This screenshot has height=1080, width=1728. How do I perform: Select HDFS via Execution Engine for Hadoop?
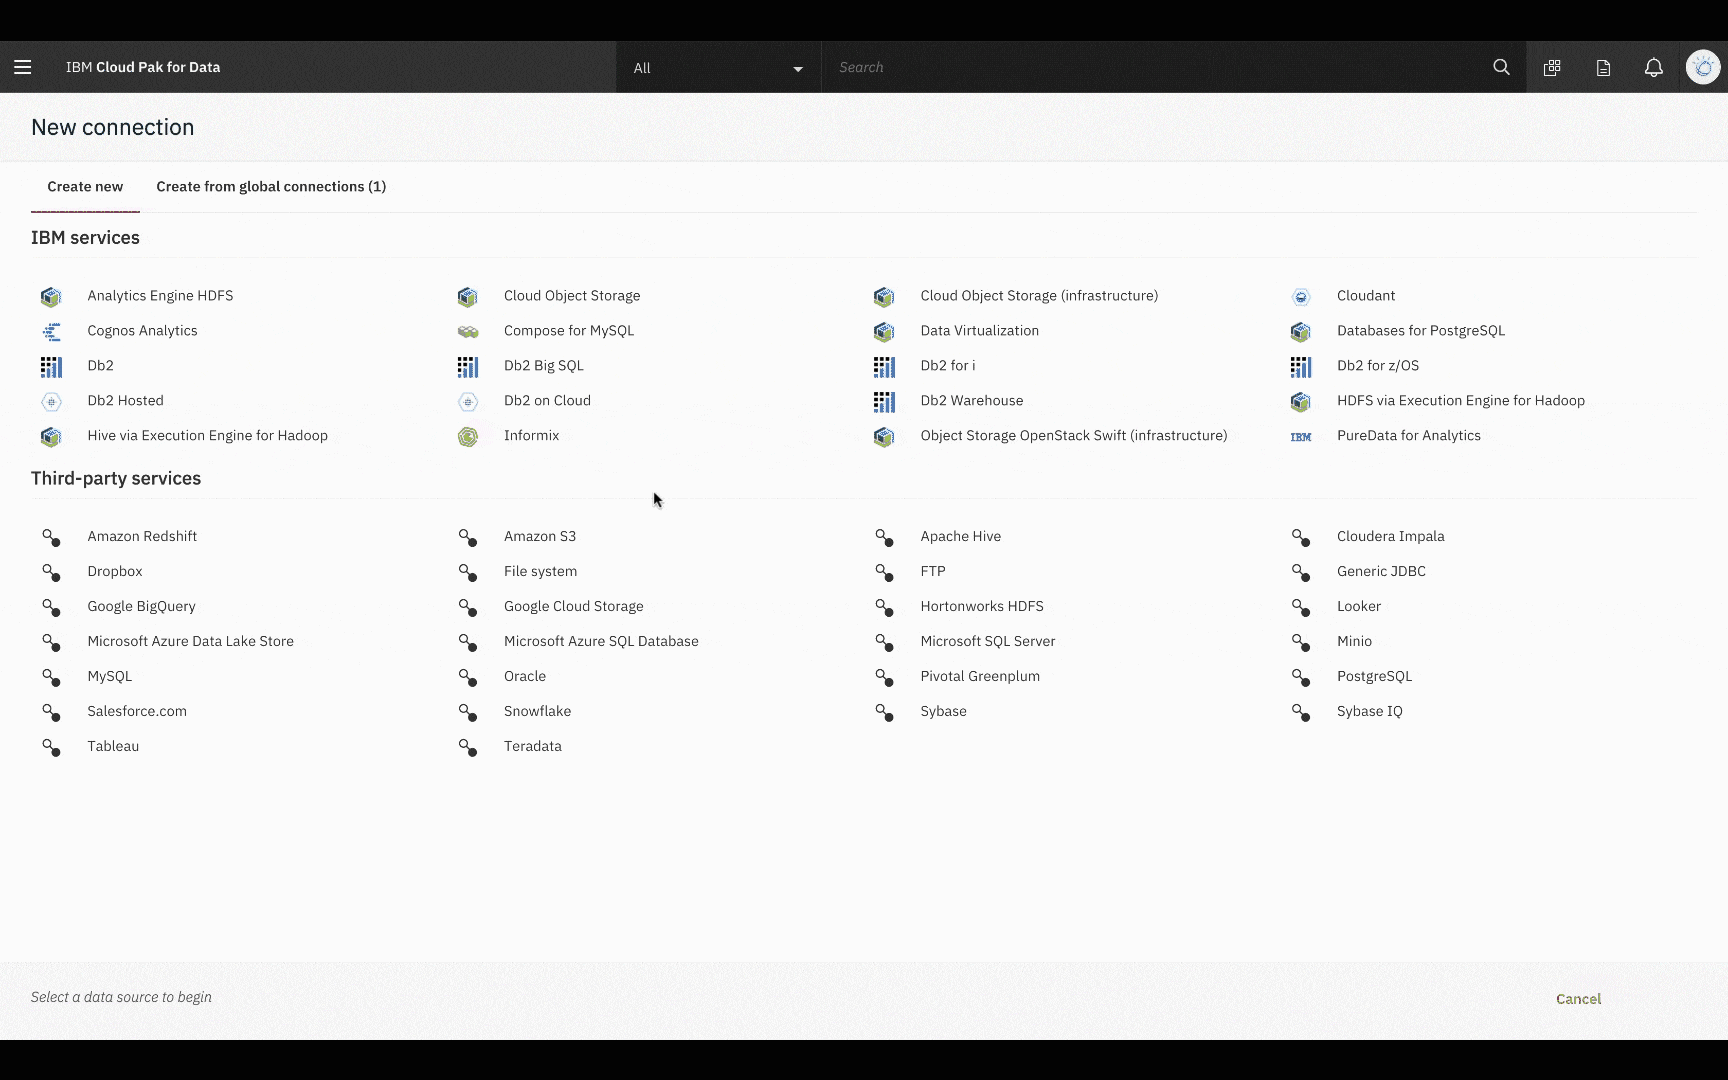tap(1461, 400)
